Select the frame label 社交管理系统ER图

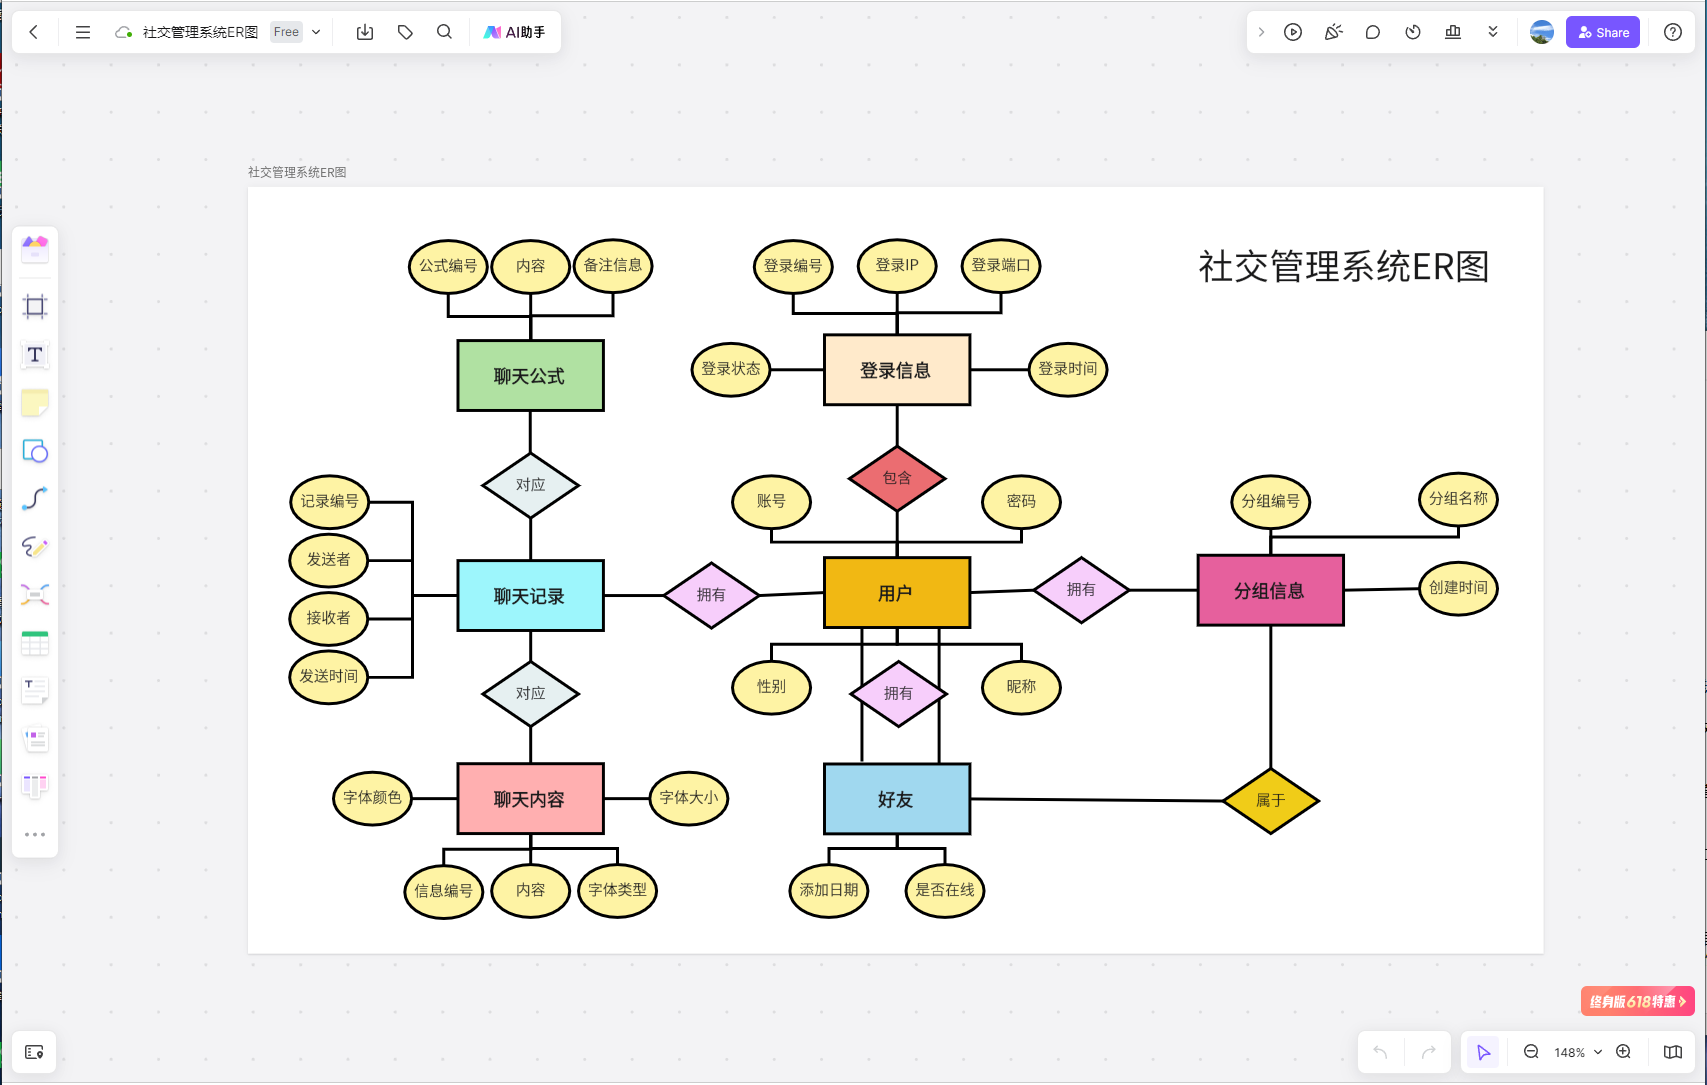click(x=297, y=172)
